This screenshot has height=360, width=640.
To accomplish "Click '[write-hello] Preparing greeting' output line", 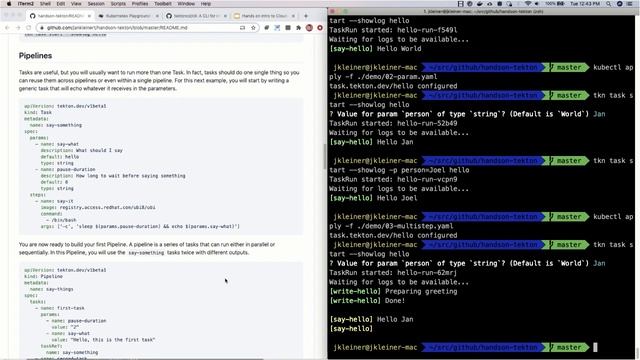I will pos(393,291).
